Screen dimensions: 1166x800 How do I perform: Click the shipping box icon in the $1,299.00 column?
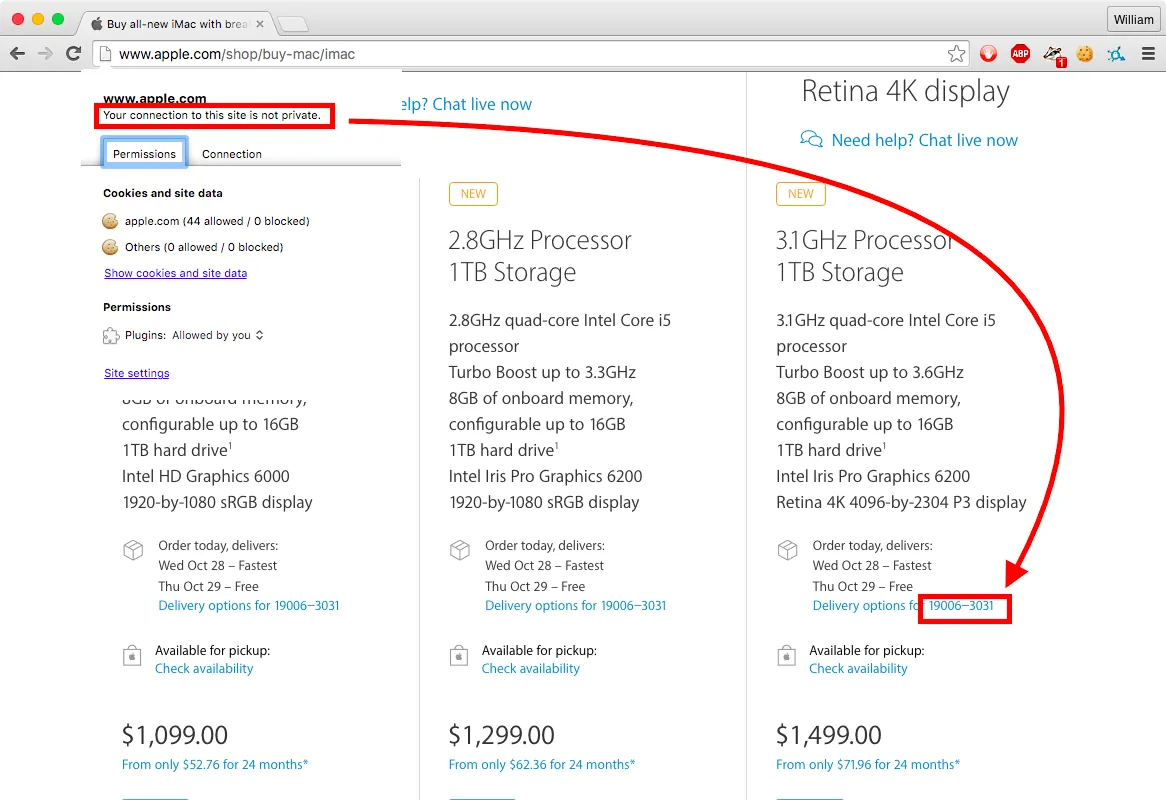pos(460,550)
